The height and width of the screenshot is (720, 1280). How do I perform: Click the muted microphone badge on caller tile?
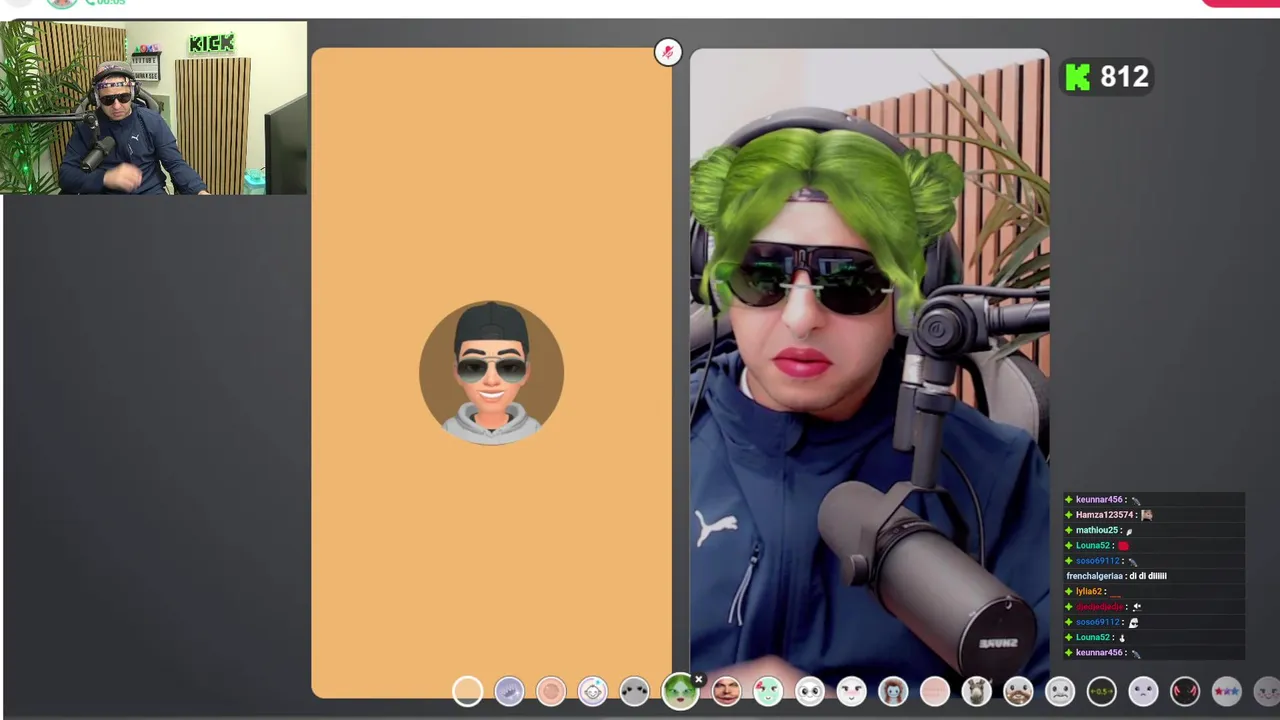(667, 52)
